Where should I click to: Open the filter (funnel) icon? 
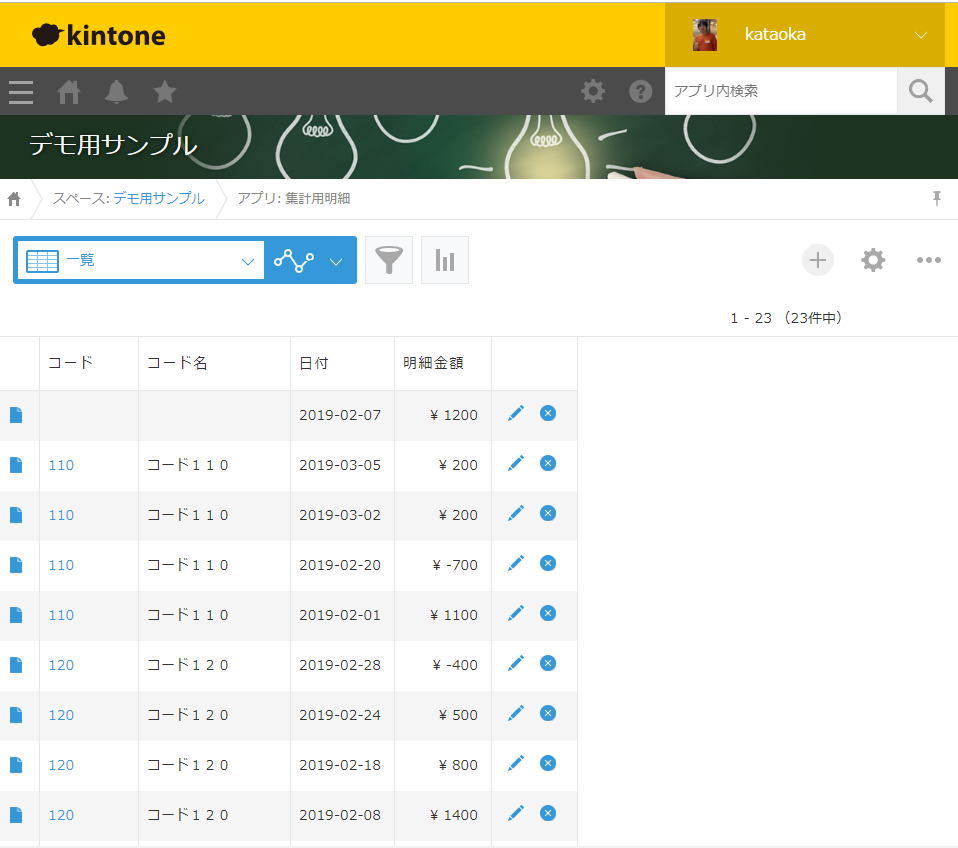point(389,259)
